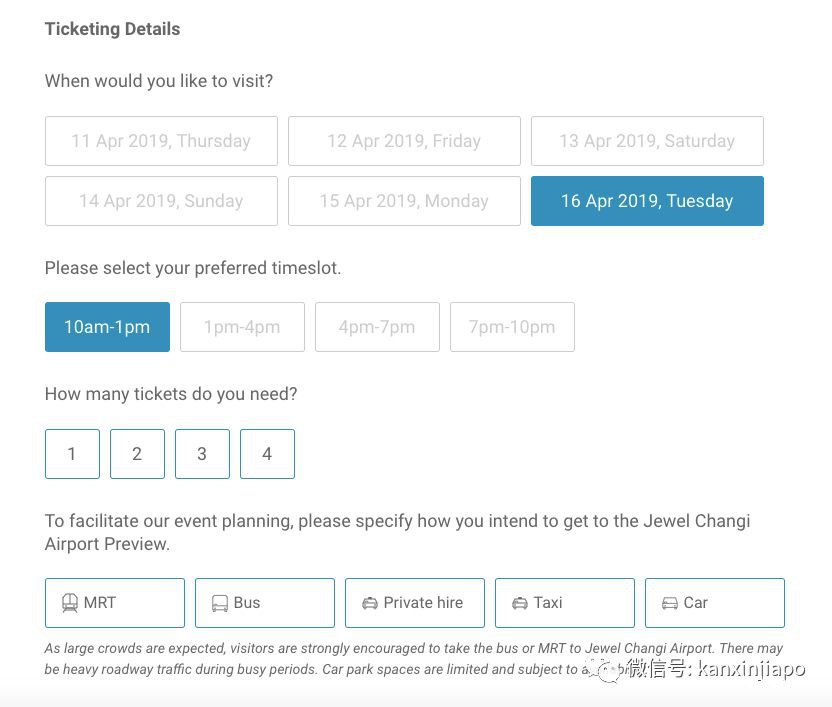Select 4 tickets

267,454
